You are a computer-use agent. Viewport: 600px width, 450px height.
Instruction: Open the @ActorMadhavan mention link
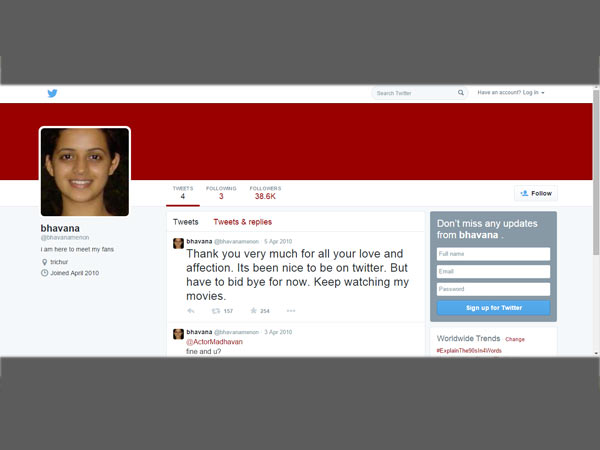[214, 342]
